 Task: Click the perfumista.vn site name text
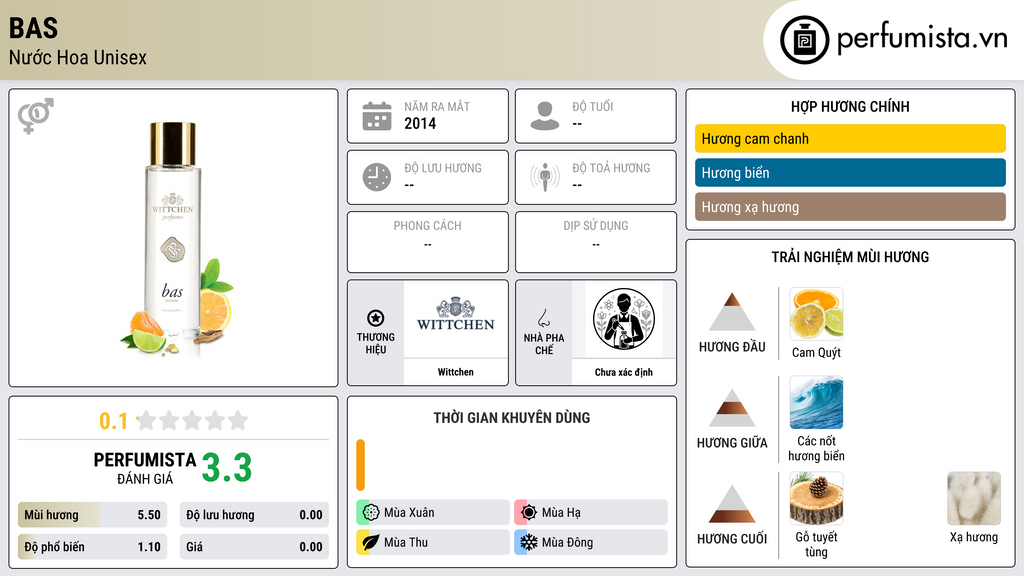[922, 39]
